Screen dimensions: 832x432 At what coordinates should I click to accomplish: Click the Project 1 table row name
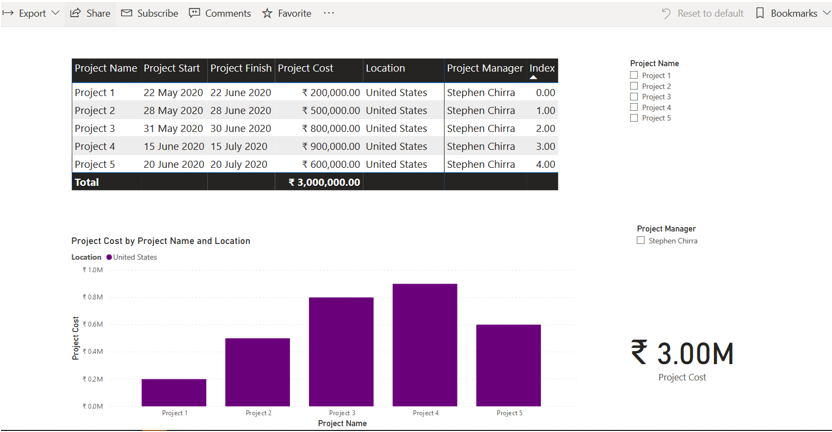pos(94,92)
